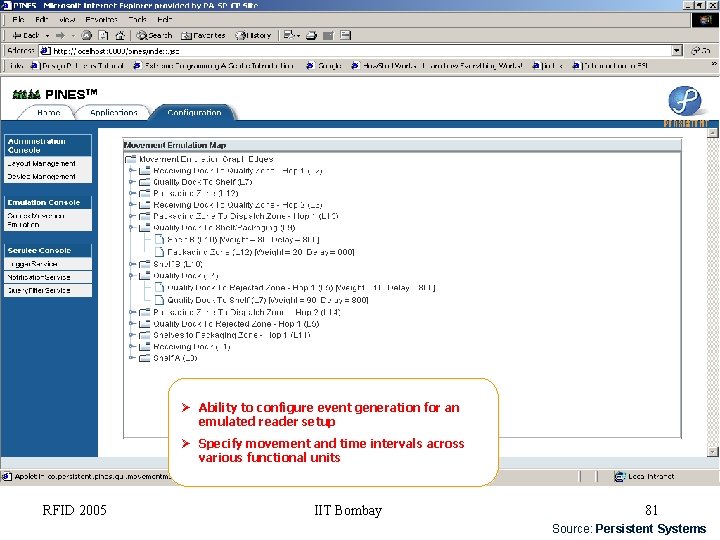Image resolution: width=720 pixels, height=540 pixels.
Task: Open the Favorites pane from the toolbar
Action: point(203,35)
